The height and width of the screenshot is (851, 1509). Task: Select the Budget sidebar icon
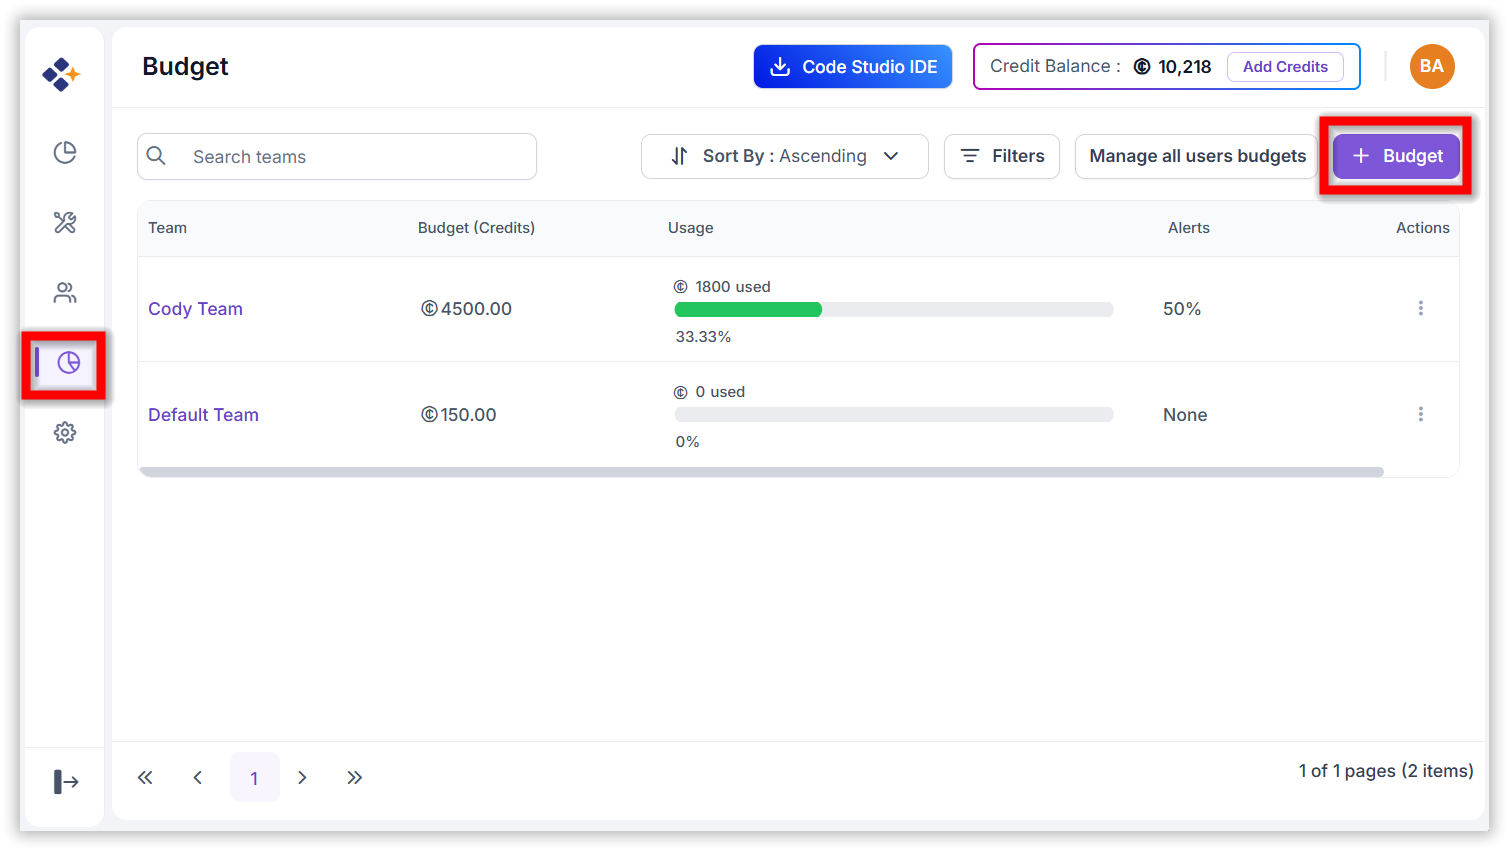click(68, 362)
